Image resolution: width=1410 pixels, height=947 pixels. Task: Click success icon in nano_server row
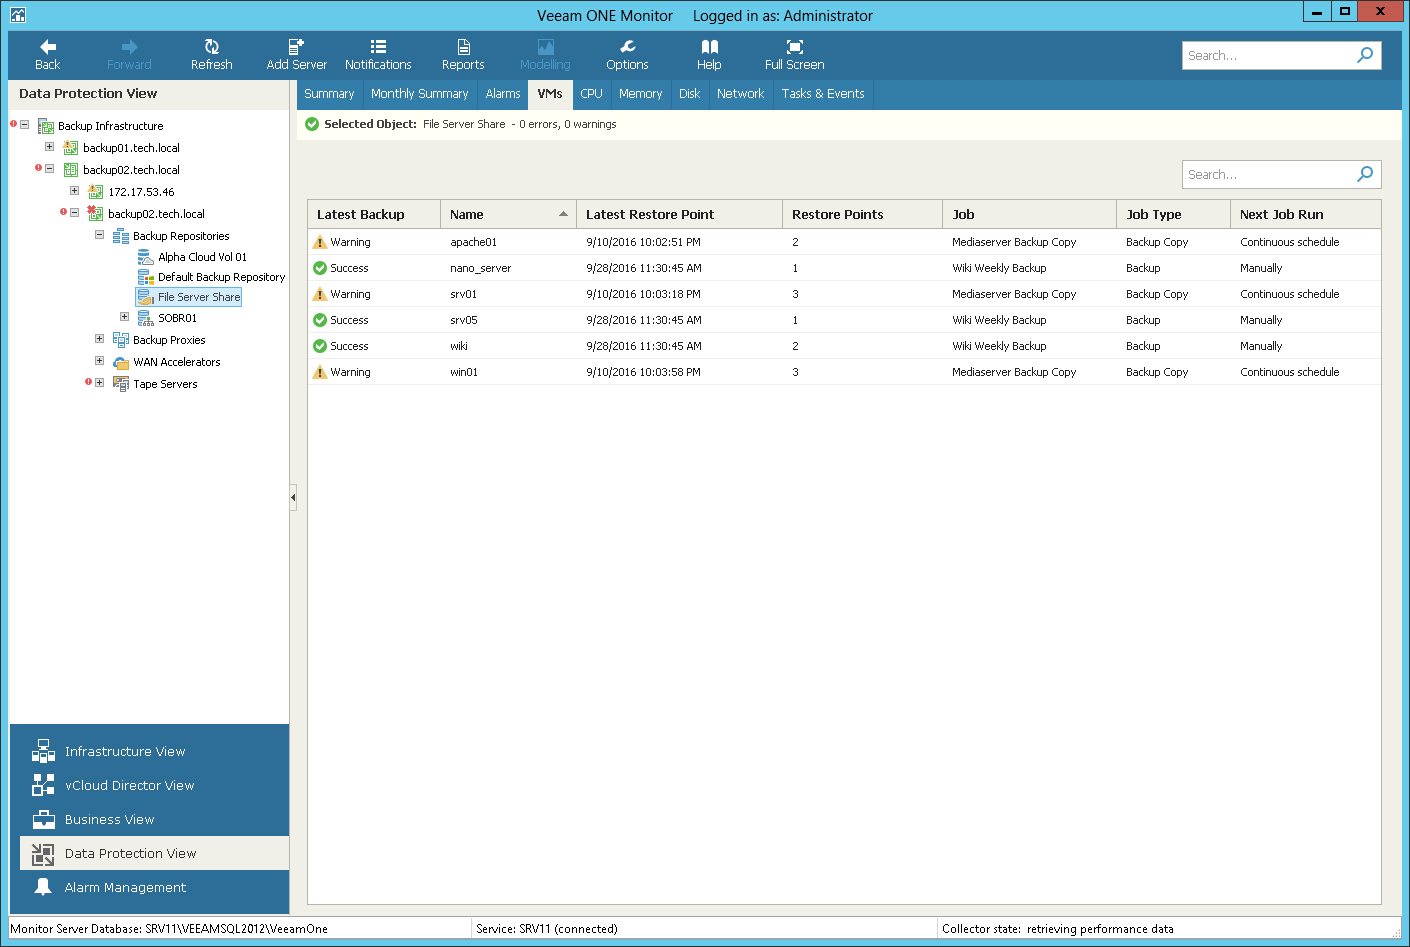[x=320, y=268]
